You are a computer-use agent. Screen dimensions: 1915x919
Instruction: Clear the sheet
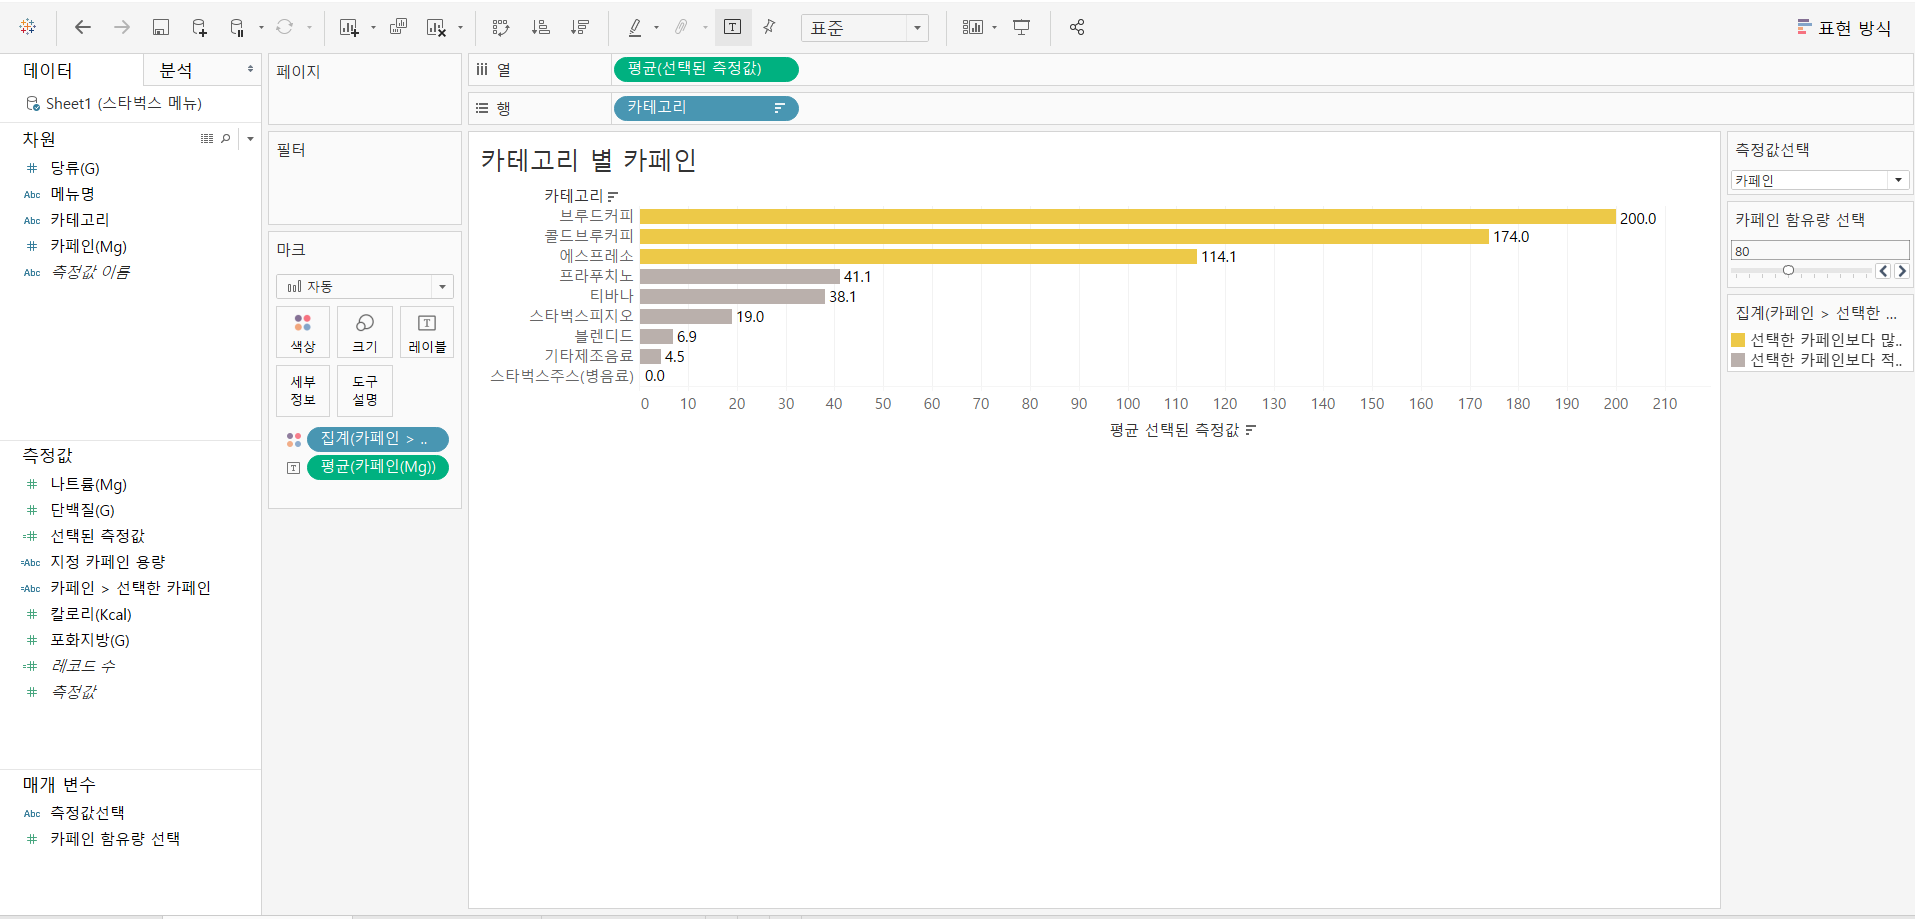[436, 27]
